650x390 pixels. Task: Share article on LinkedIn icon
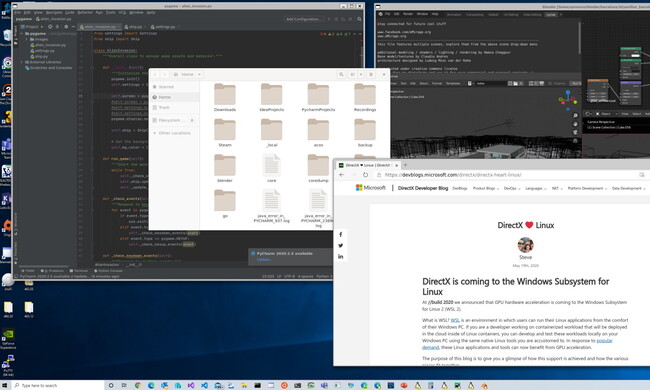tap(340, 257)
